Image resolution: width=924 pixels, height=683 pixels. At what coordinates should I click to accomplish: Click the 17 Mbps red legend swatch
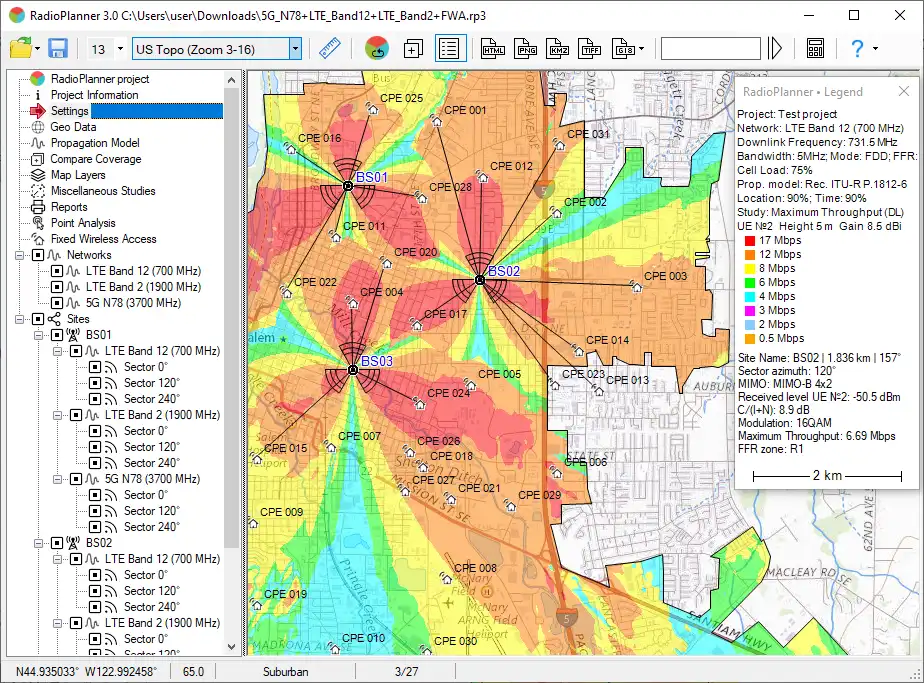[x=750, y=240]
